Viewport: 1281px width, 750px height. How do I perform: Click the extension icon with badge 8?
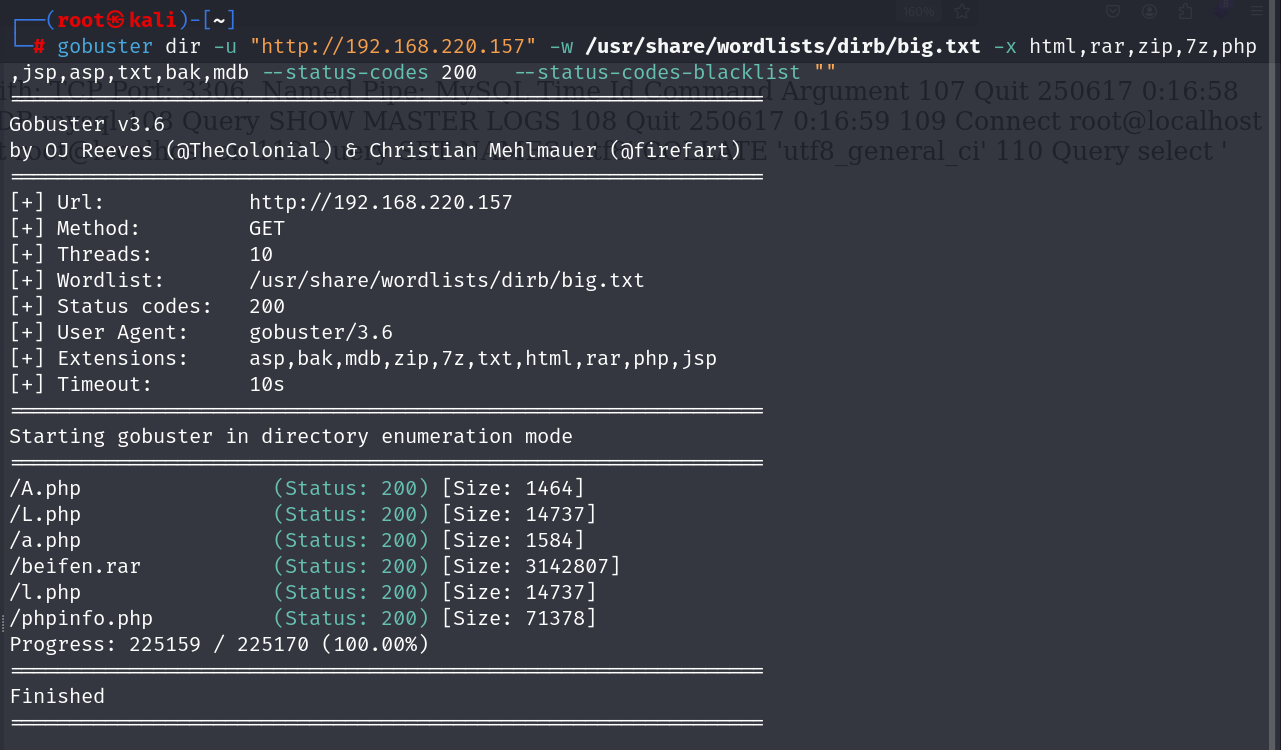[1223, 10]
